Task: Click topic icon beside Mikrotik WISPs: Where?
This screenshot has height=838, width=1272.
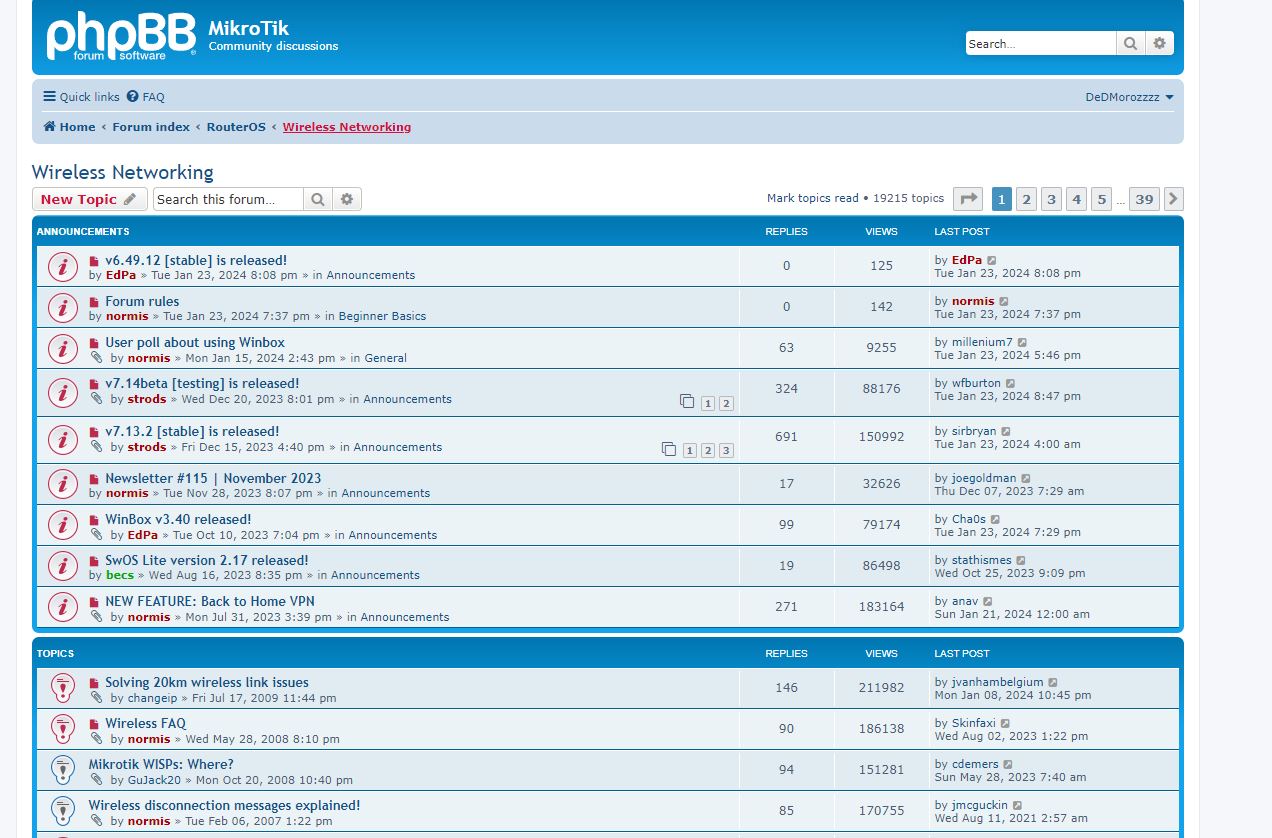Action: (x=62, y=771)
